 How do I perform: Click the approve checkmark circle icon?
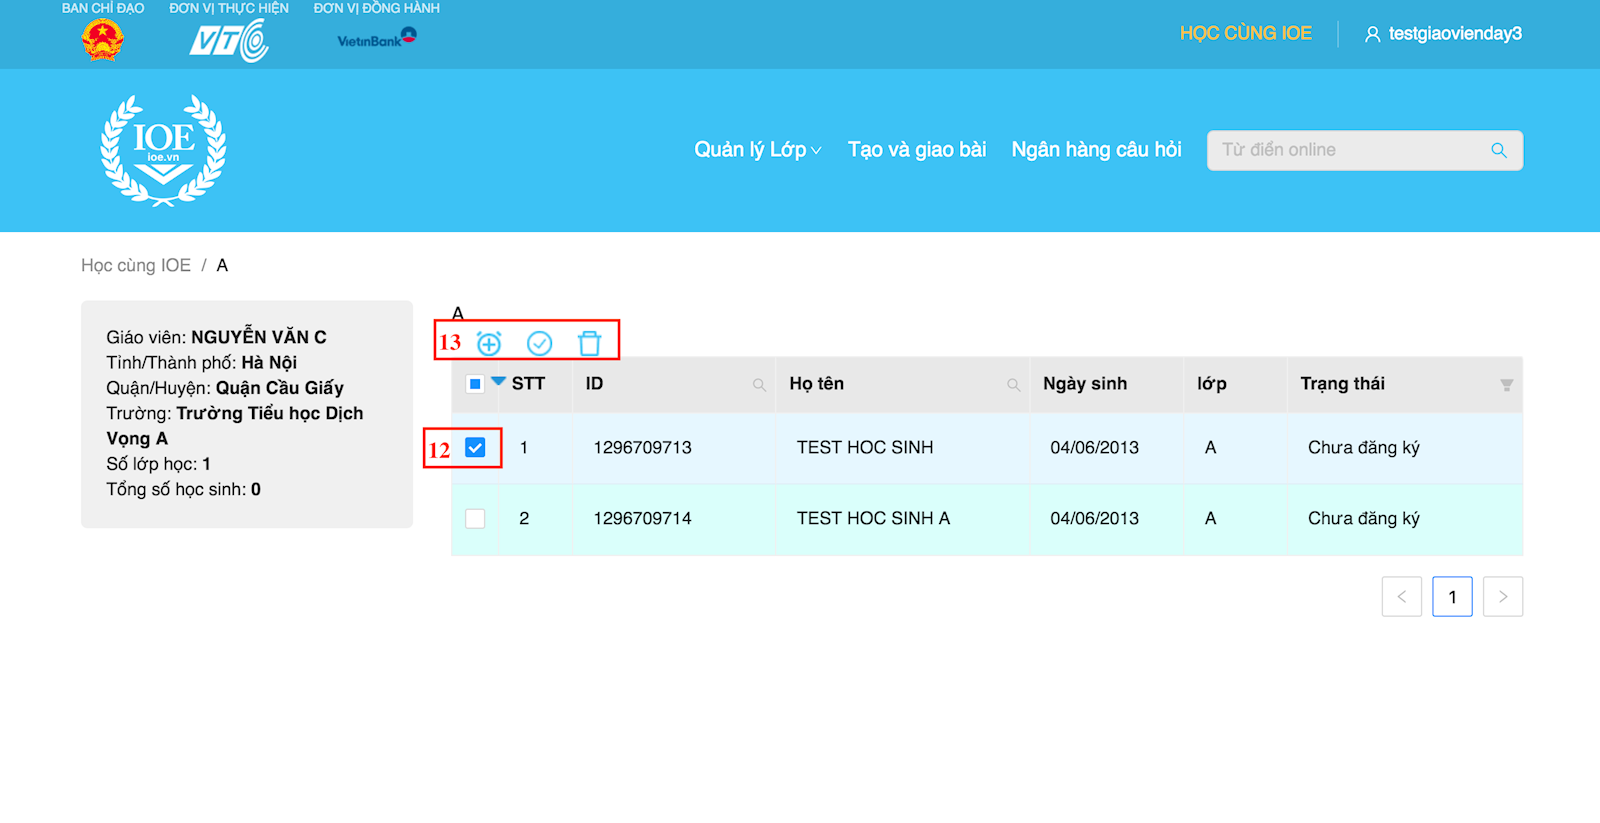(x=539, y=344)
